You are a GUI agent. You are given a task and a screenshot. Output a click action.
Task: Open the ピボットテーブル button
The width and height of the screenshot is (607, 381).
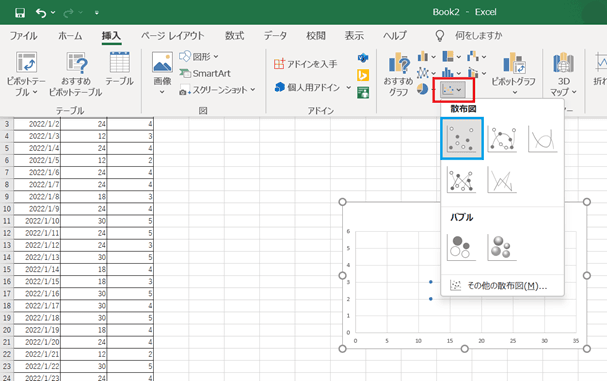26,74
